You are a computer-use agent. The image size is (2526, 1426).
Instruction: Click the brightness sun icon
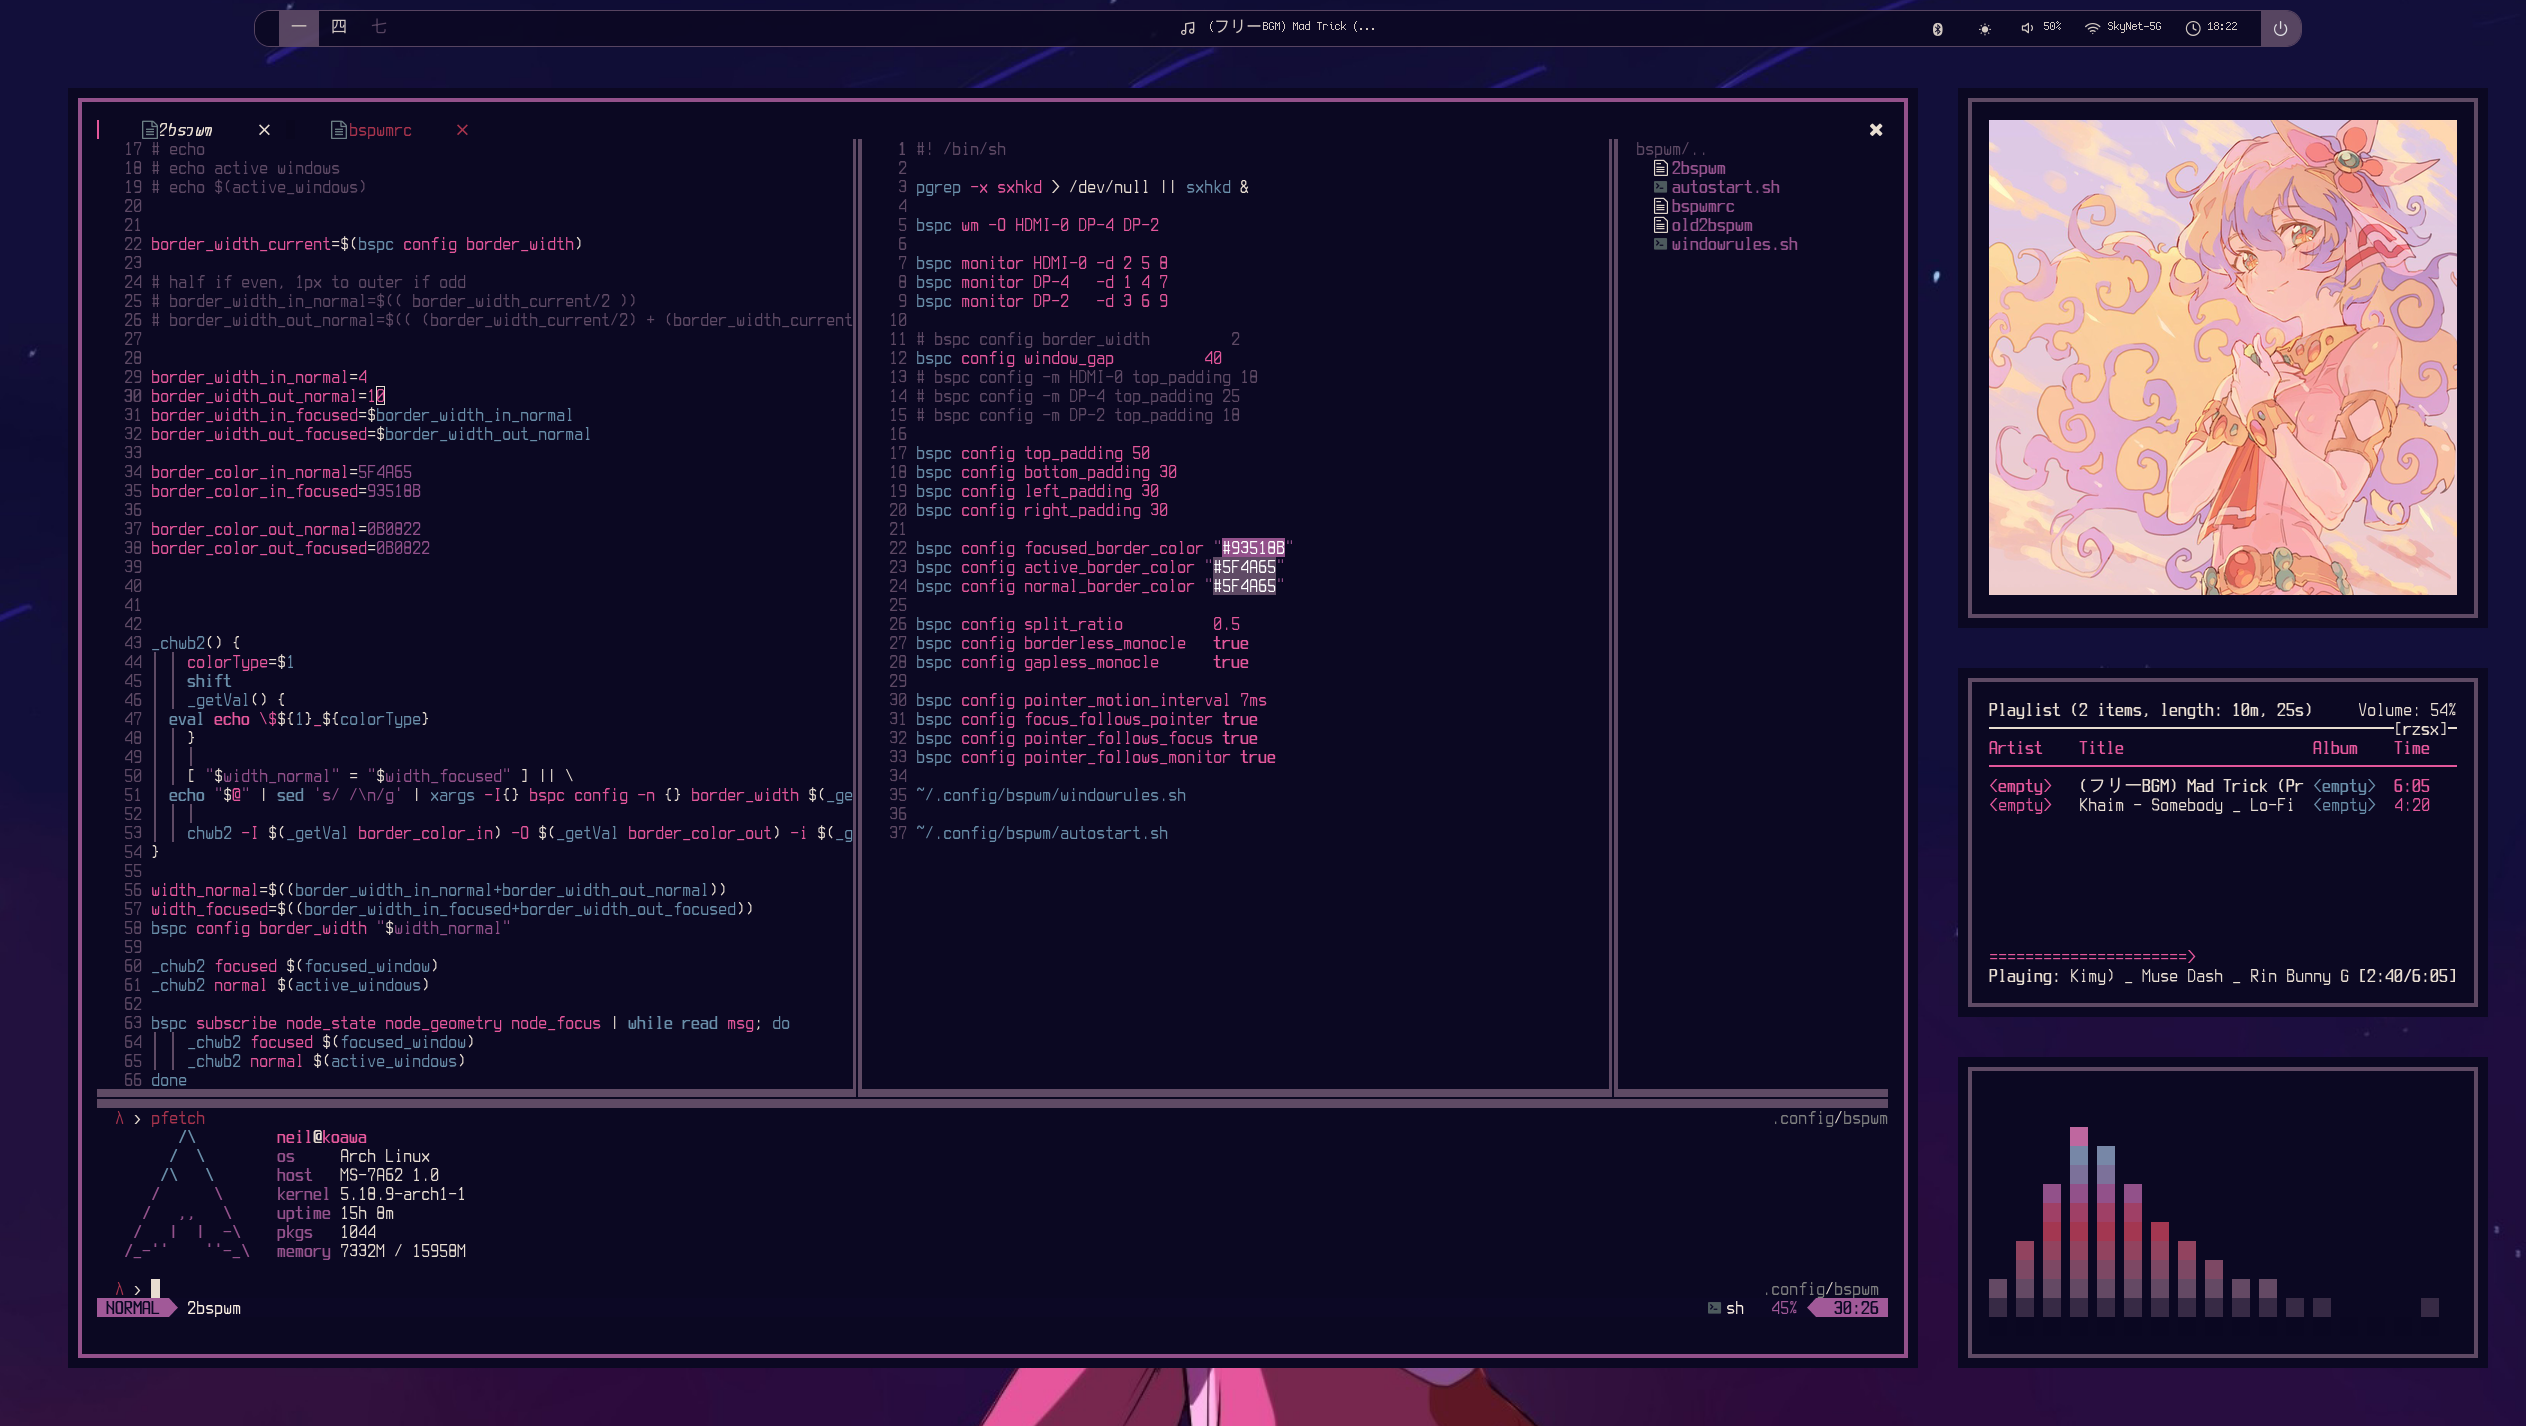point(1984,28)
